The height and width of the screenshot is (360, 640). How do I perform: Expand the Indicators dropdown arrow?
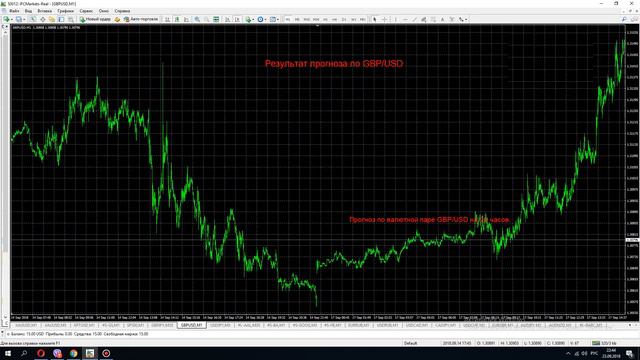[253, 19]
